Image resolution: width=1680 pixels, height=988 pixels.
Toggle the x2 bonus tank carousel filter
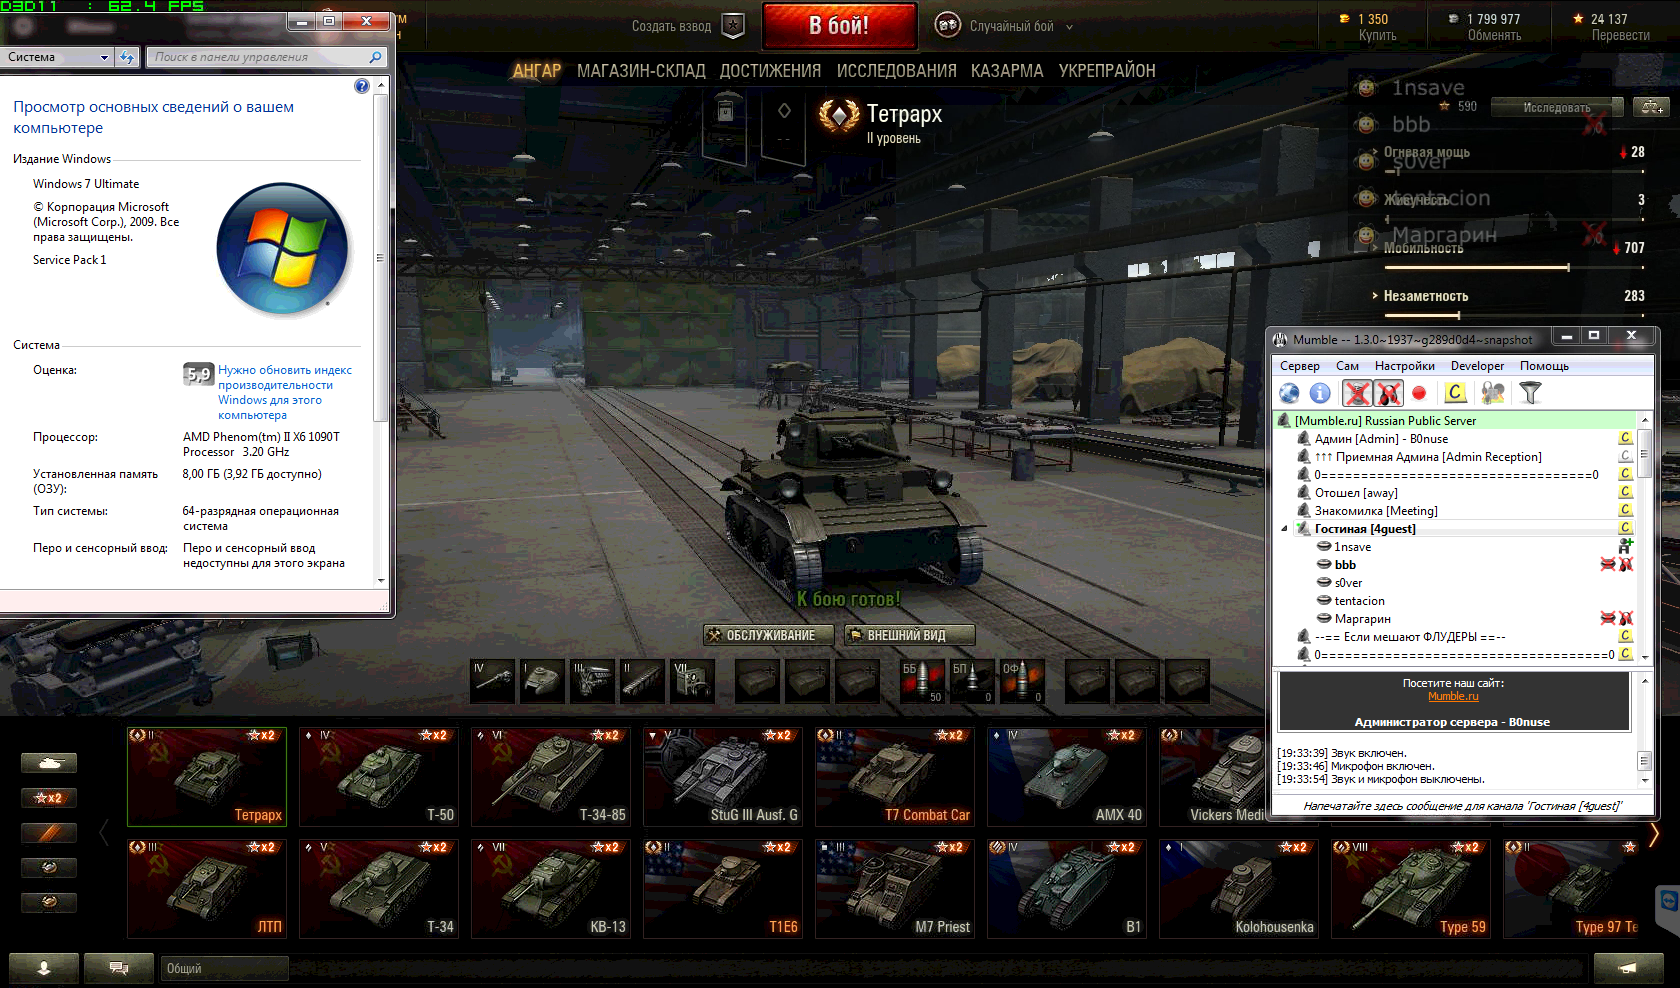[48, 798]
